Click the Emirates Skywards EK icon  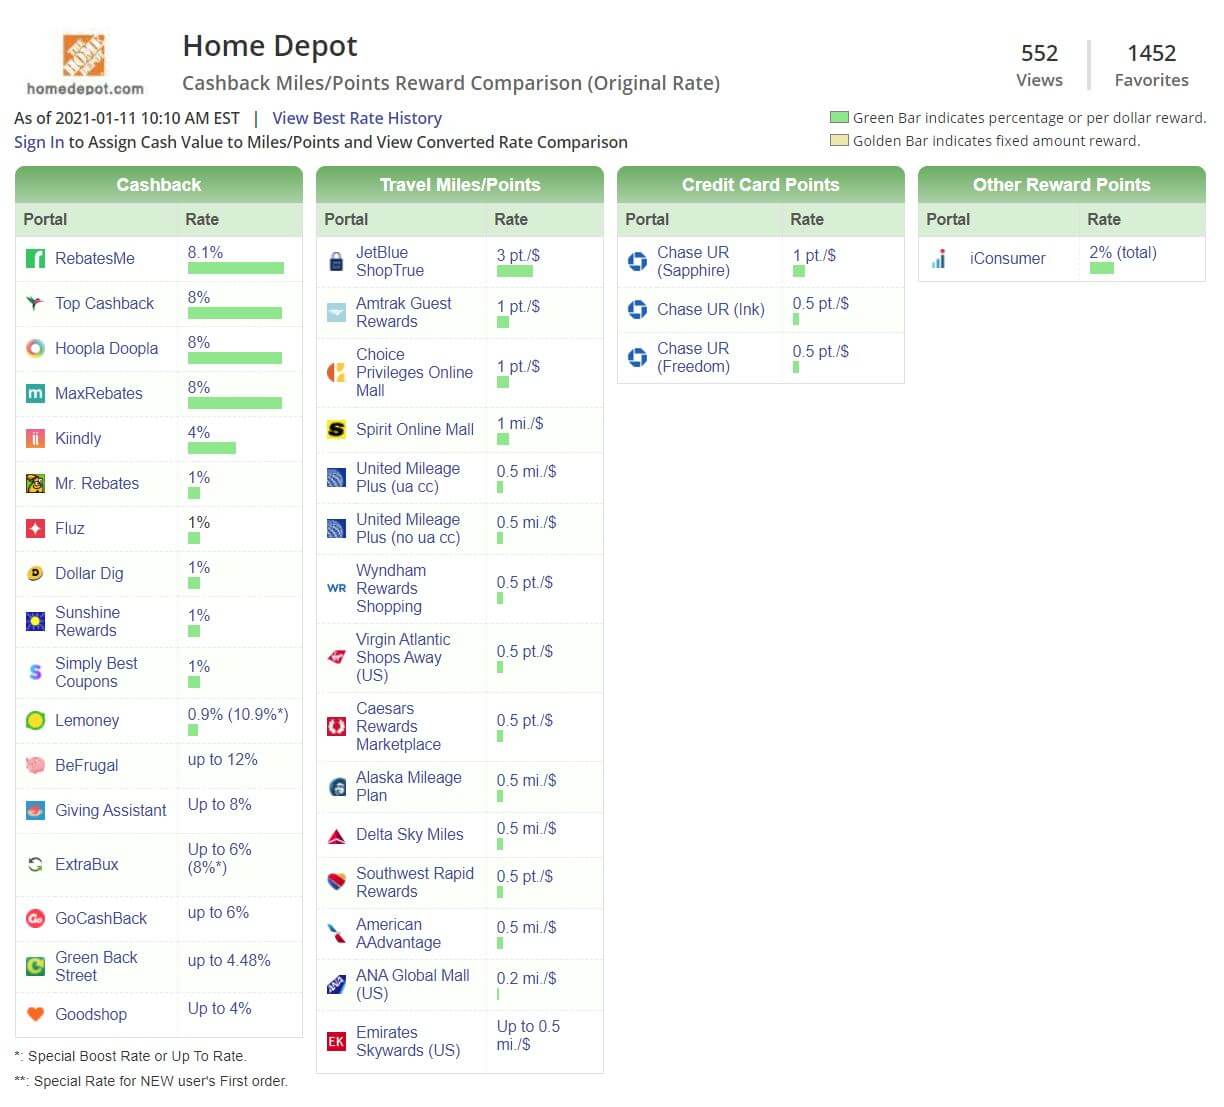click(336, 1041)
